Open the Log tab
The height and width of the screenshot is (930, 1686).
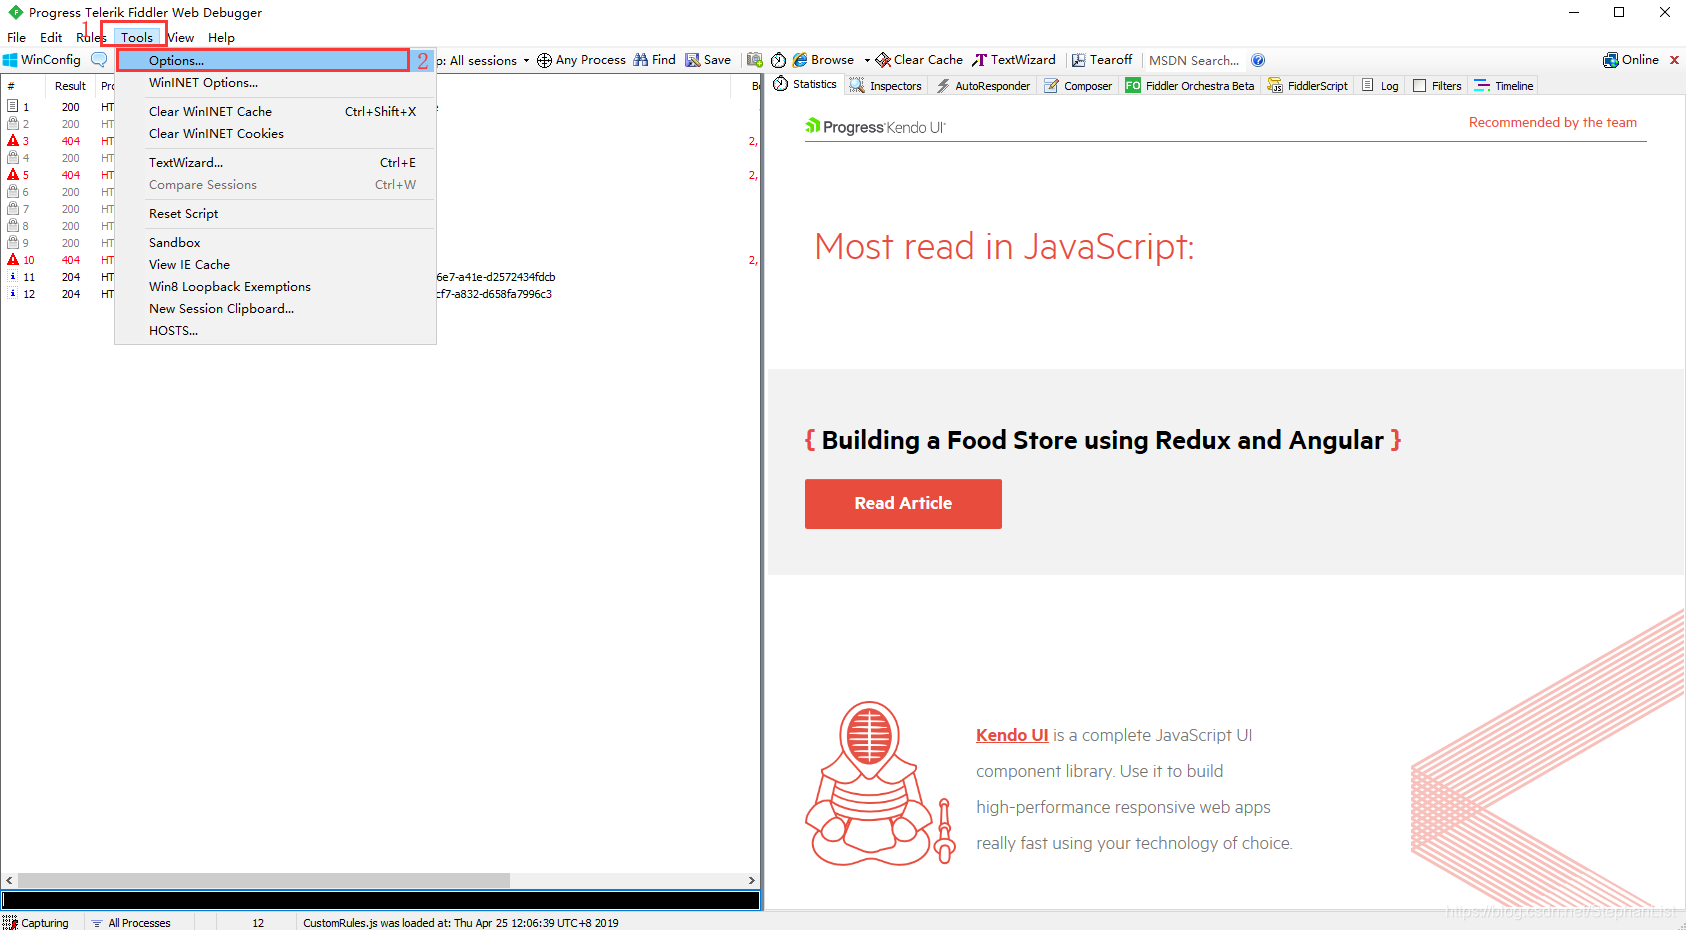[x=1380, y=86]
